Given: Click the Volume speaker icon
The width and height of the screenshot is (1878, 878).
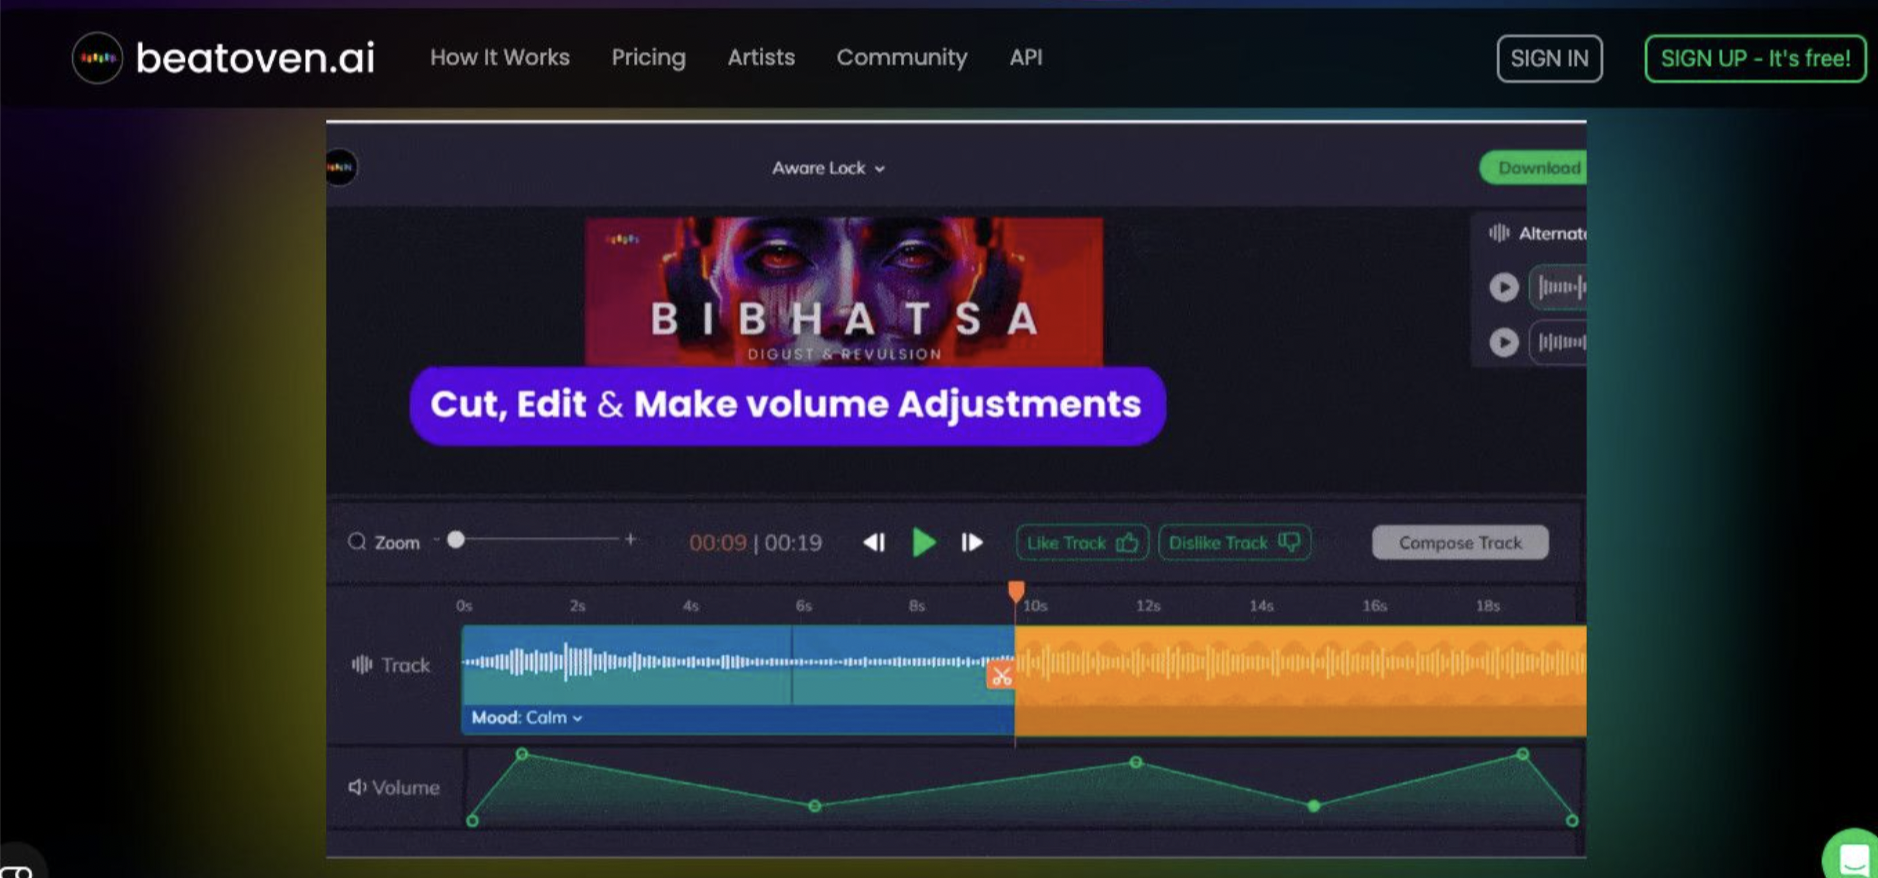Looking at the screenshot, I should [x=356, y=787].
